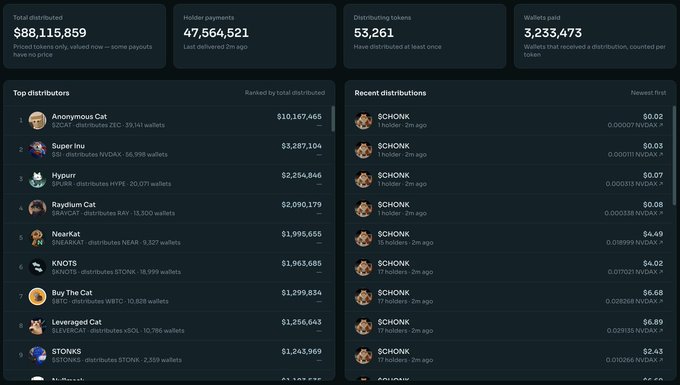
Task: Click the $BTC distributes WBTC subtitle
Action: point(110,301)
